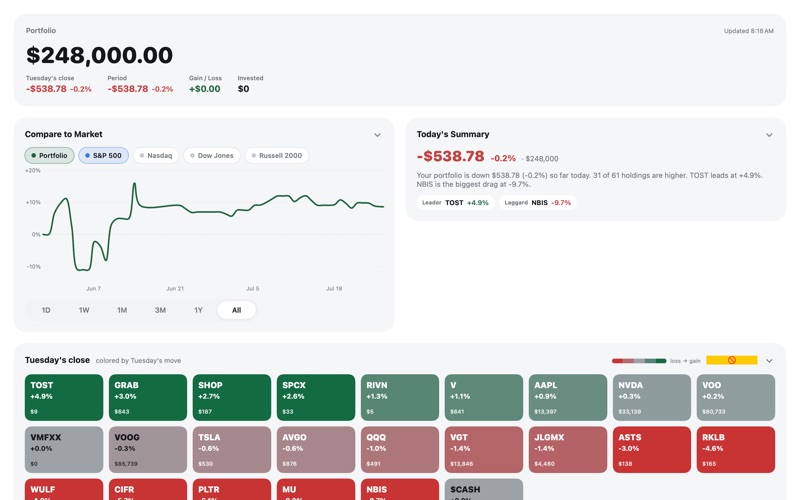Screen dimensions: 800x500
Task: Select the 3M time range
Action: [160, 310]
